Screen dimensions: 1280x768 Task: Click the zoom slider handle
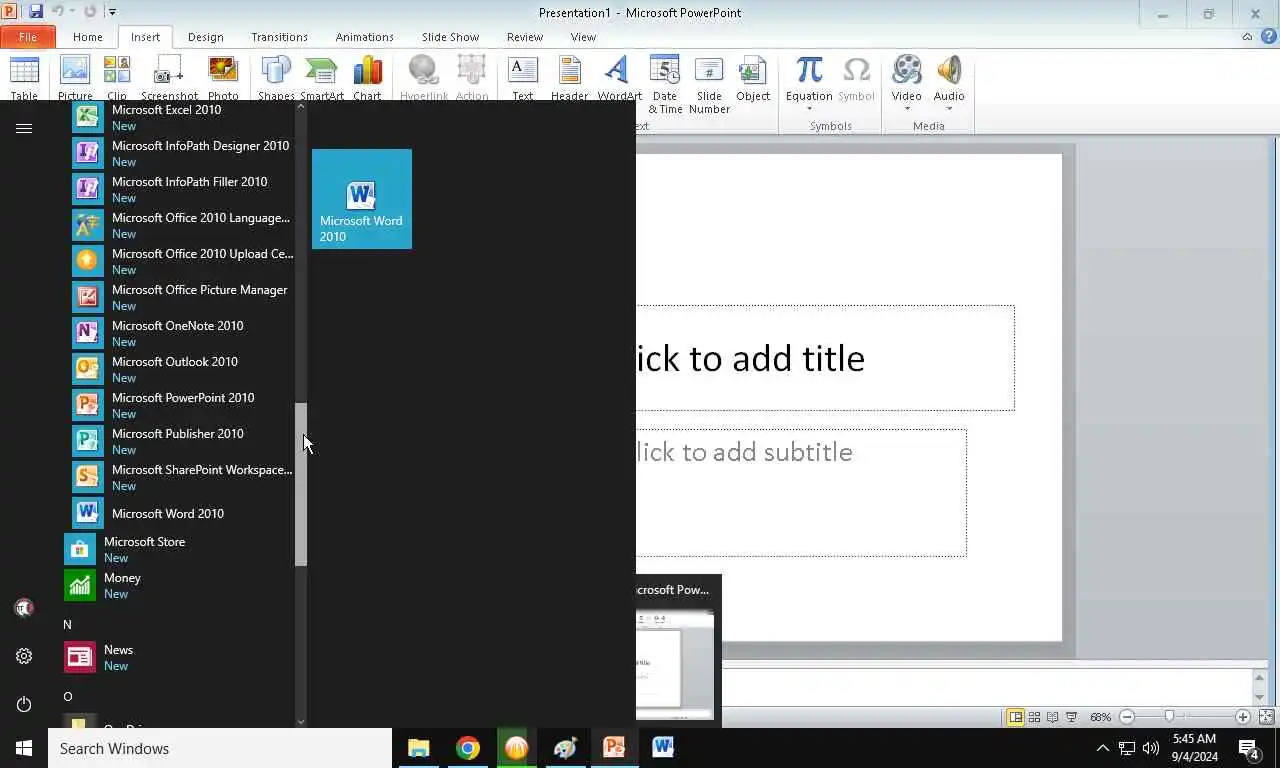tap(1169, 717)
